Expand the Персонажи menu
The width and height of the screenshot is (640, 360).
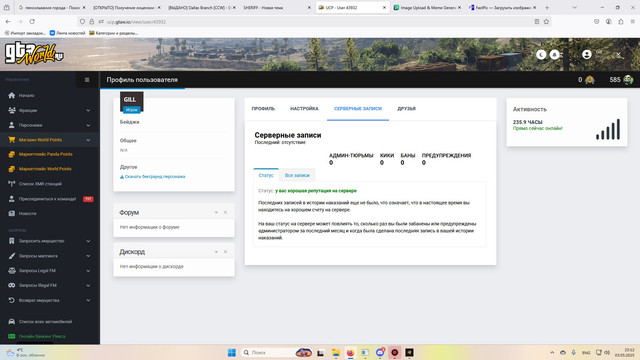(50, 125)
